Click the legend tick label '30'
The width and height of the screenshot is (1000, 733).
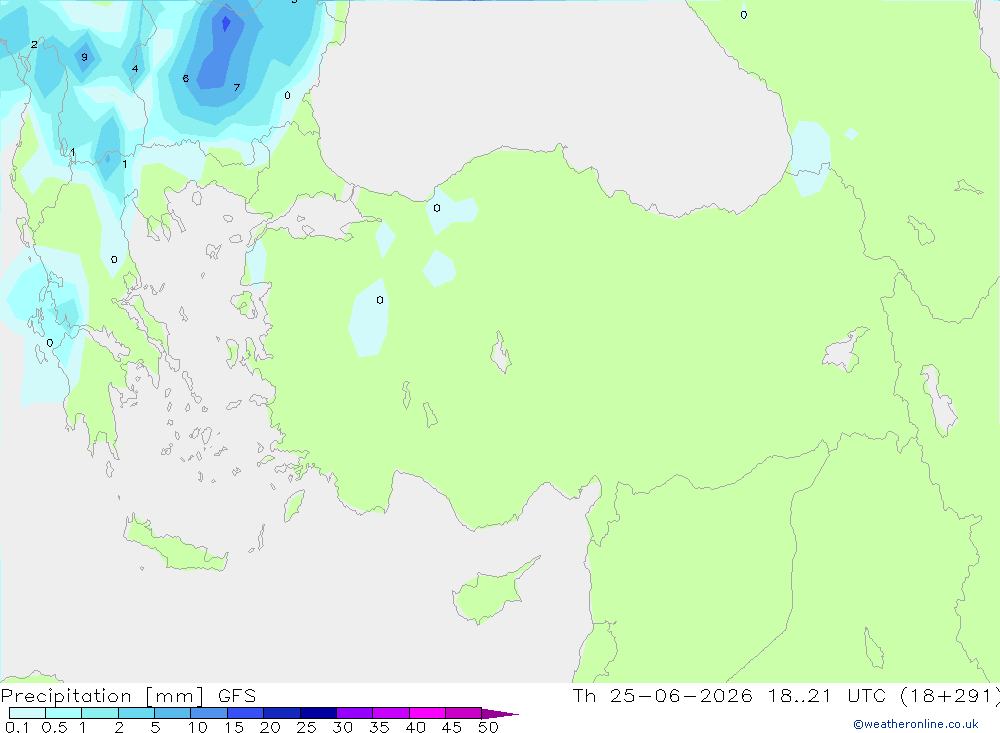click(342, 727)
